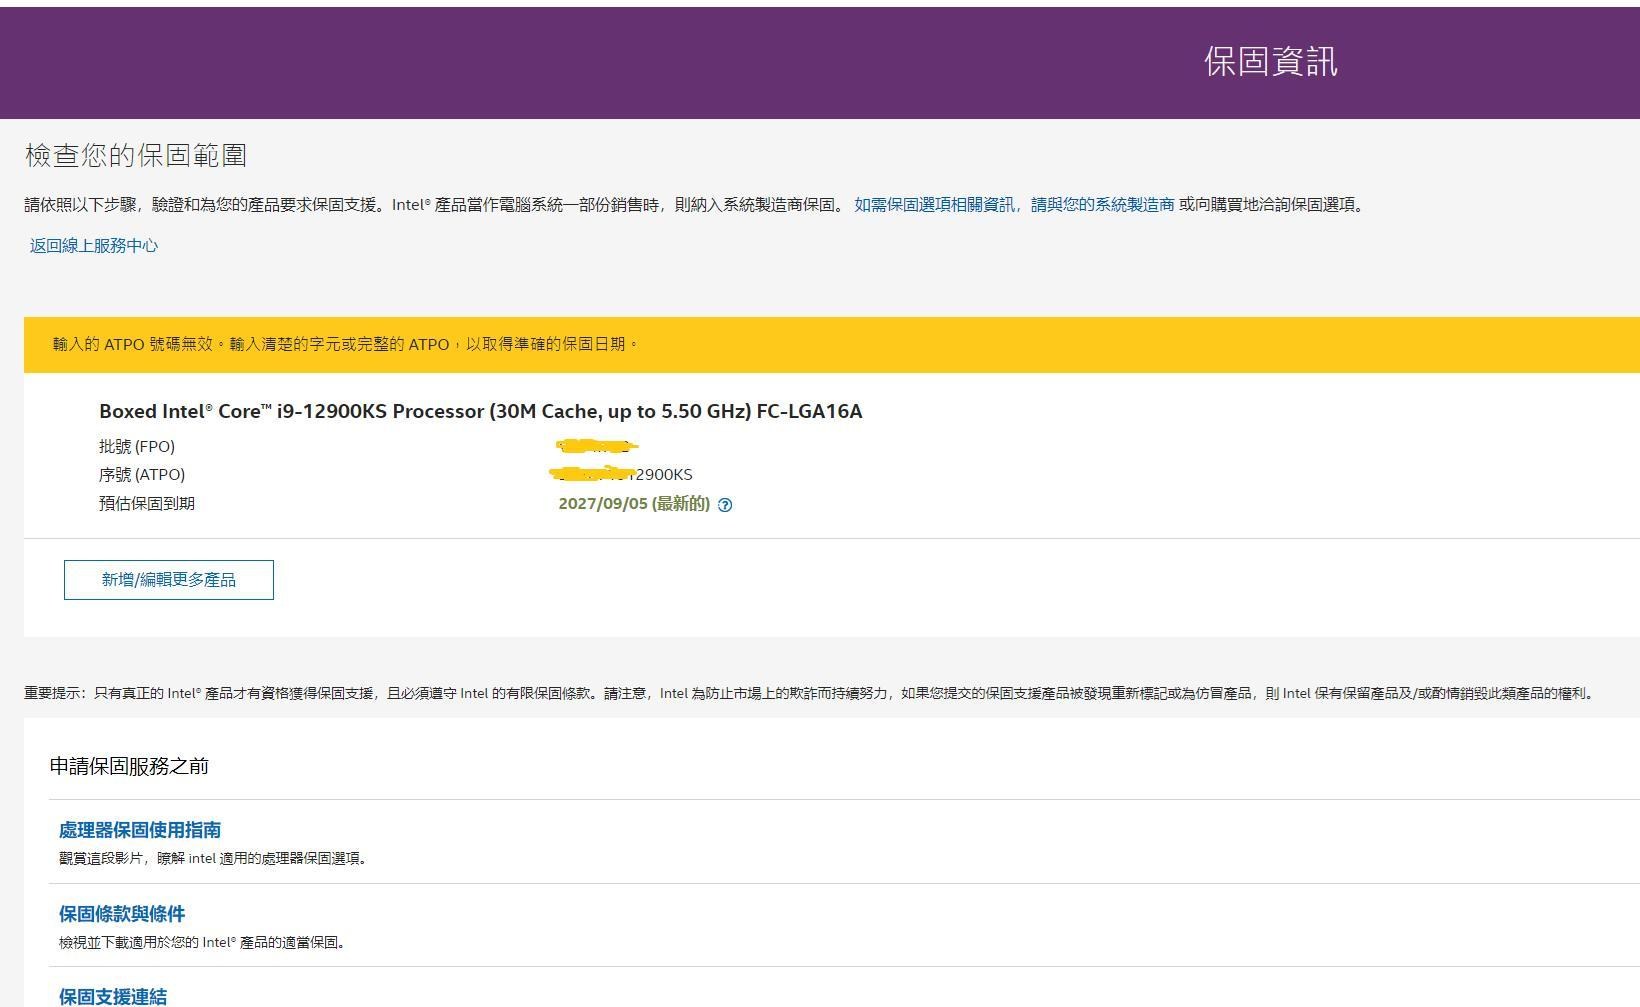The width and height of the screenshot is (1640, 1007).
Task: Open the 返回線上服務中心 link
Action: pos(93,246)
